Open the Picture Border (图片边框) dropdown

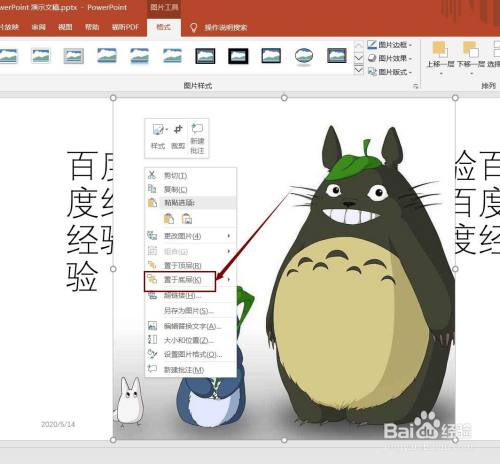coord(390,44)
